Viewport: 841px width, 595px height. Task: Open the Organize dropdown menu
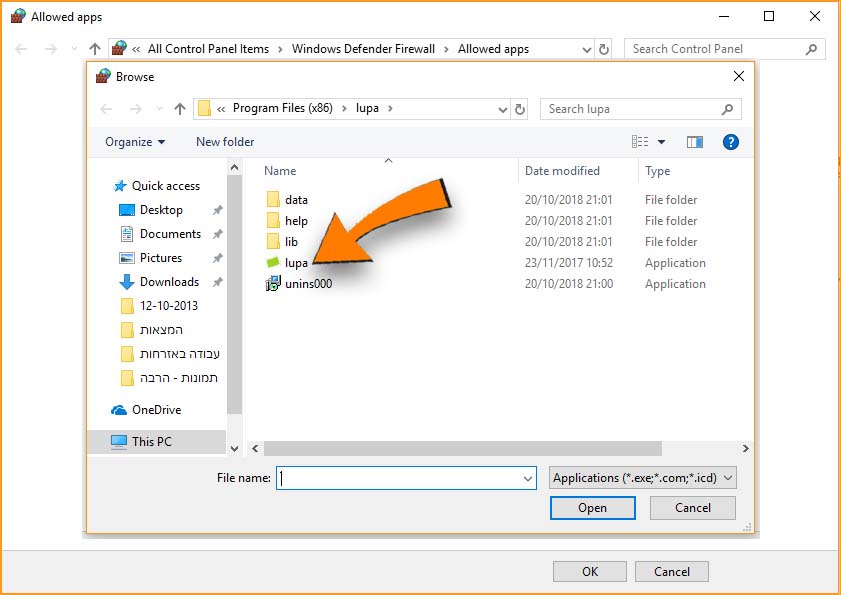[135, 142]
